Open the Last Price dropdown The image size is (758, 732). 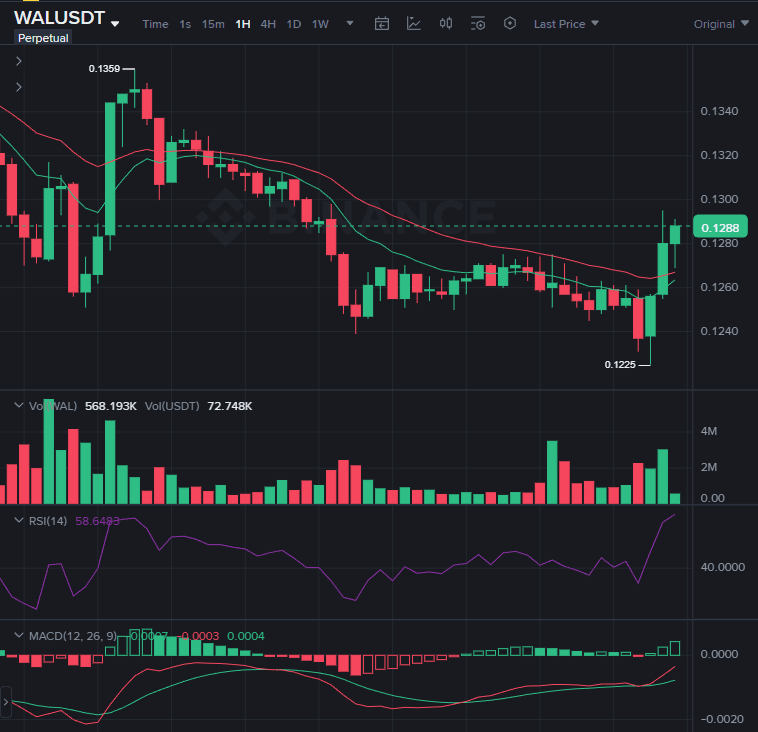click(566, 24)
